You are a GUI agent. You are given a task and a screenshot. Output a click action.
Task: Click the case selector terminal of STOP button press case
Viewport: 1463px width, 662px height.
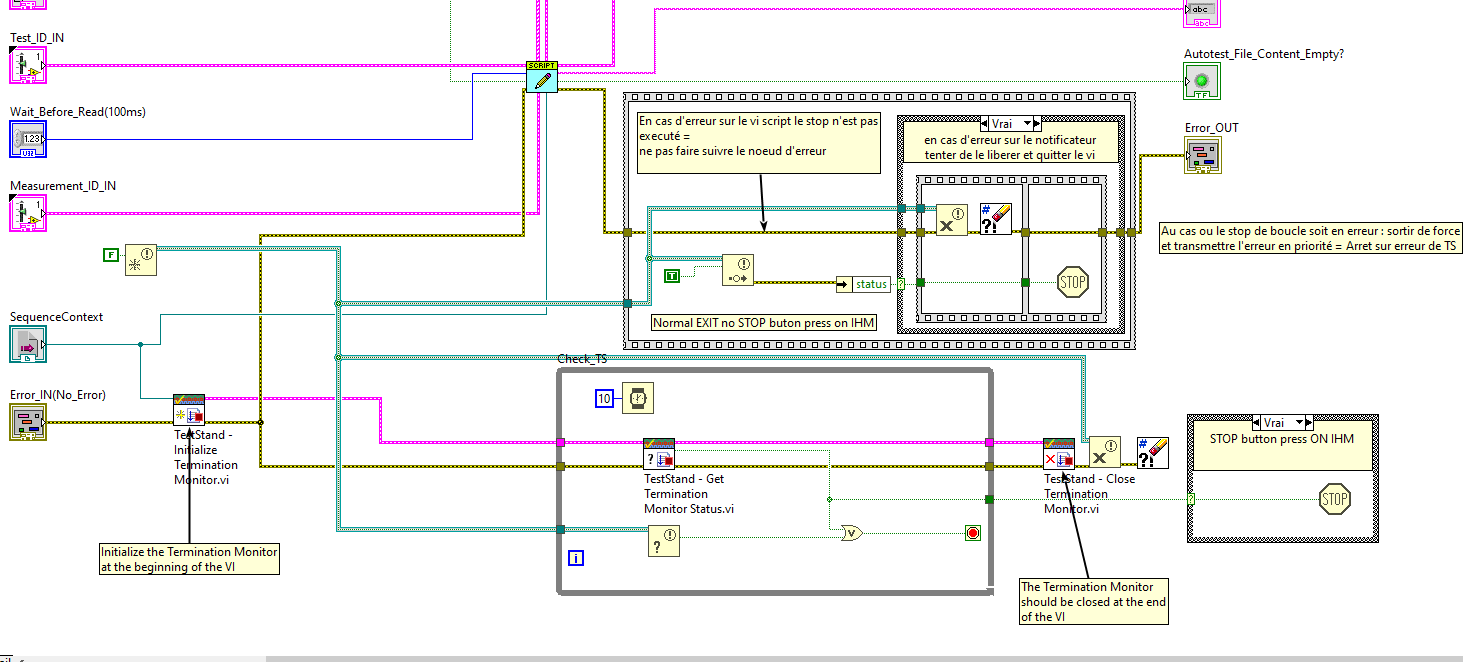[x=1192, y=499]
